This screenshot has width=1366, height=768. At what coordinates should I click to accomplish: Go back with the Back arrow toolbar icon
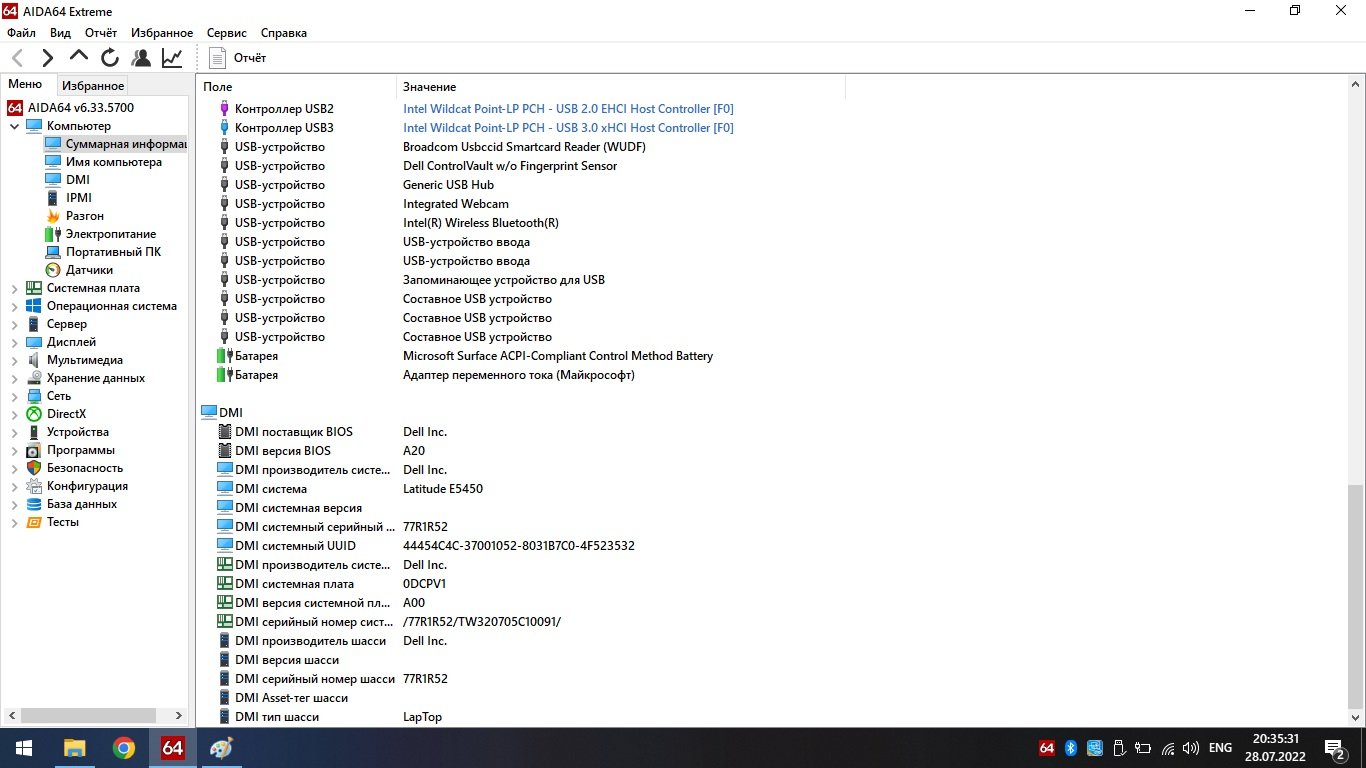coord(17,58)
